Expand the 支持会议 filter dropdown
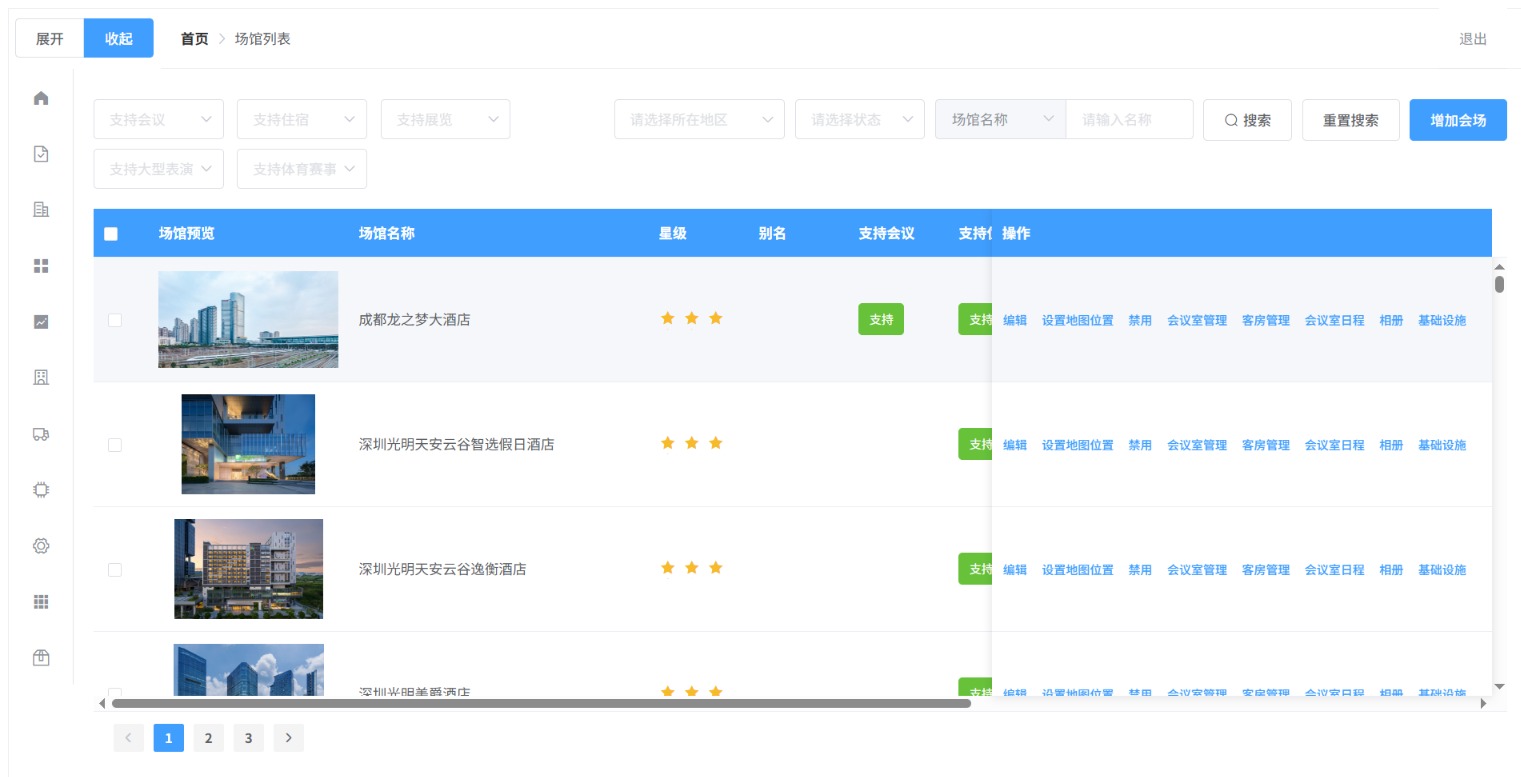 click(x=159, y=119)
